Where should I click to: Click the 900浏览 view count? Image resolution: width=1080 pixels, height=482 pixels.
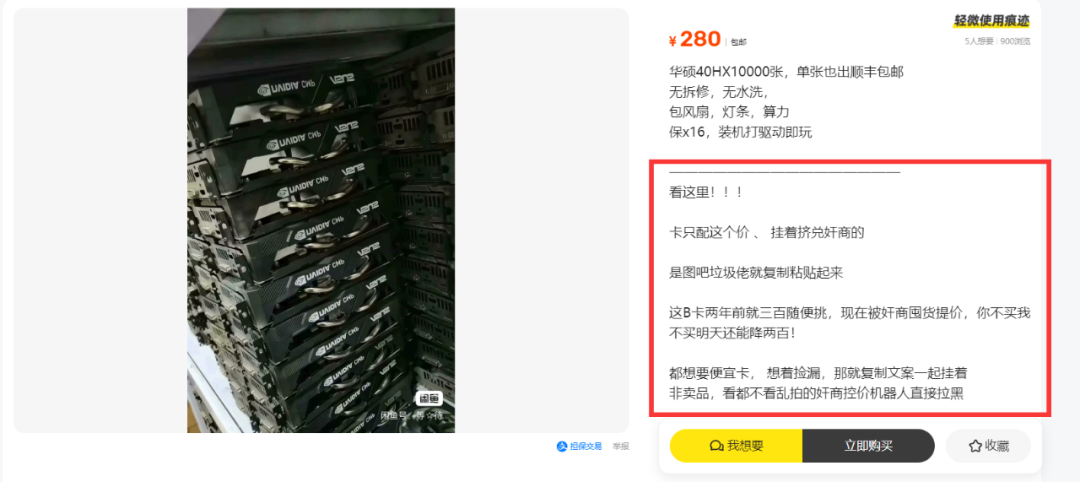point(1015,41)
